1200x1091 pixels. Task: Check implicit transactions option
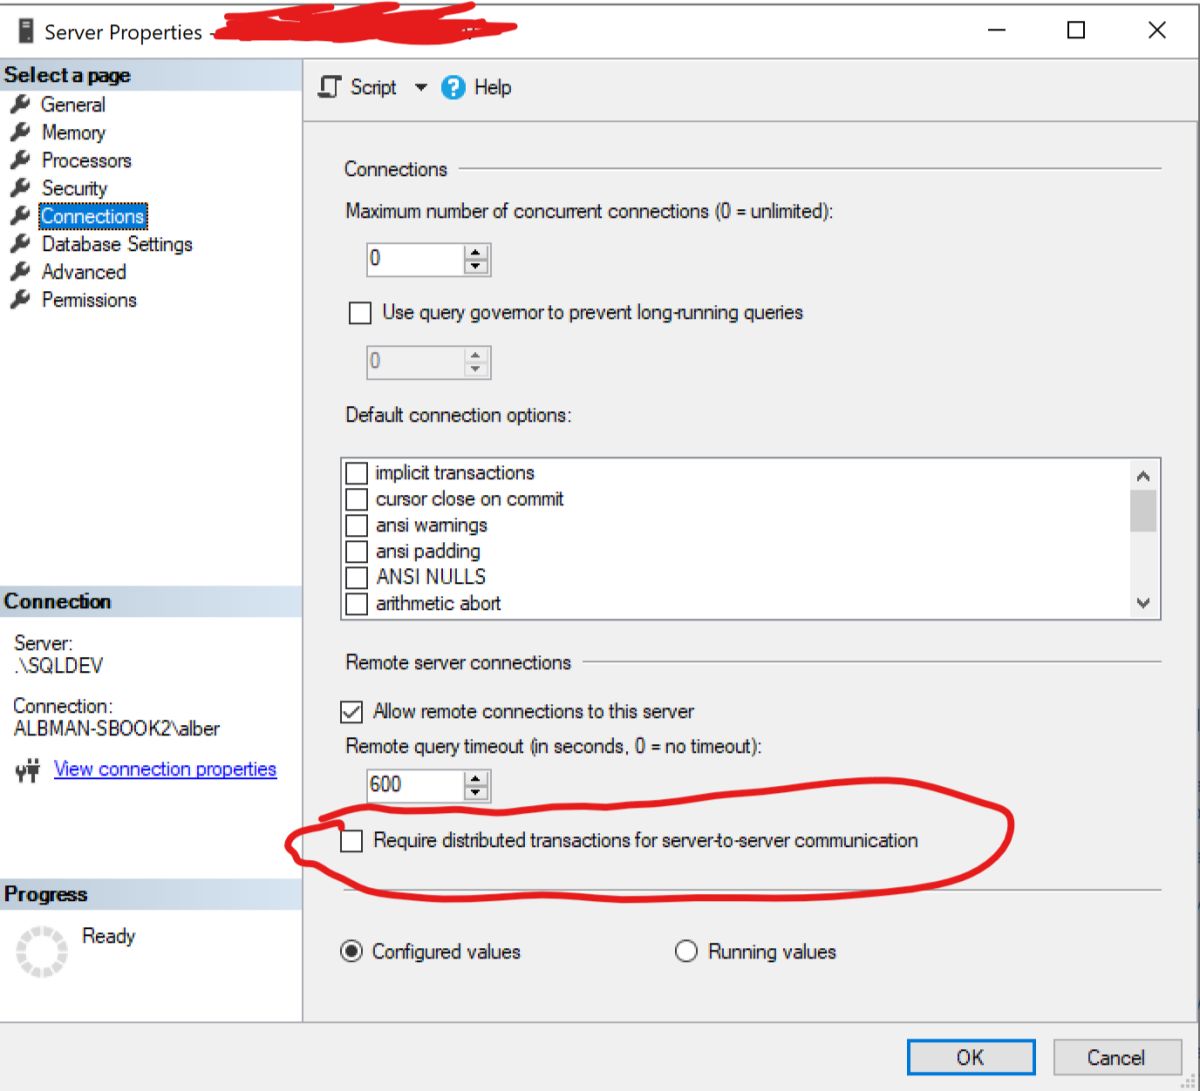click(356, 473)
